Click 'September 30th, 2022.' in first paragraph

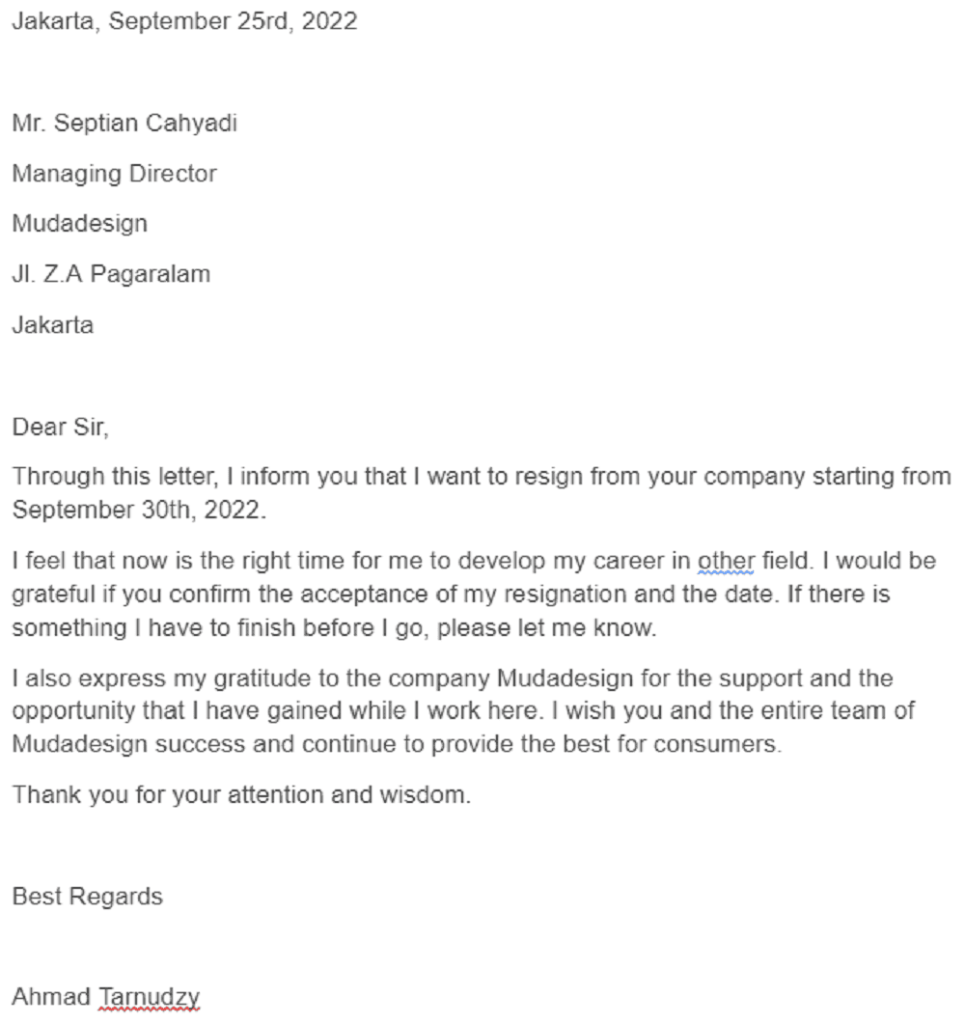tap(139, 509)
